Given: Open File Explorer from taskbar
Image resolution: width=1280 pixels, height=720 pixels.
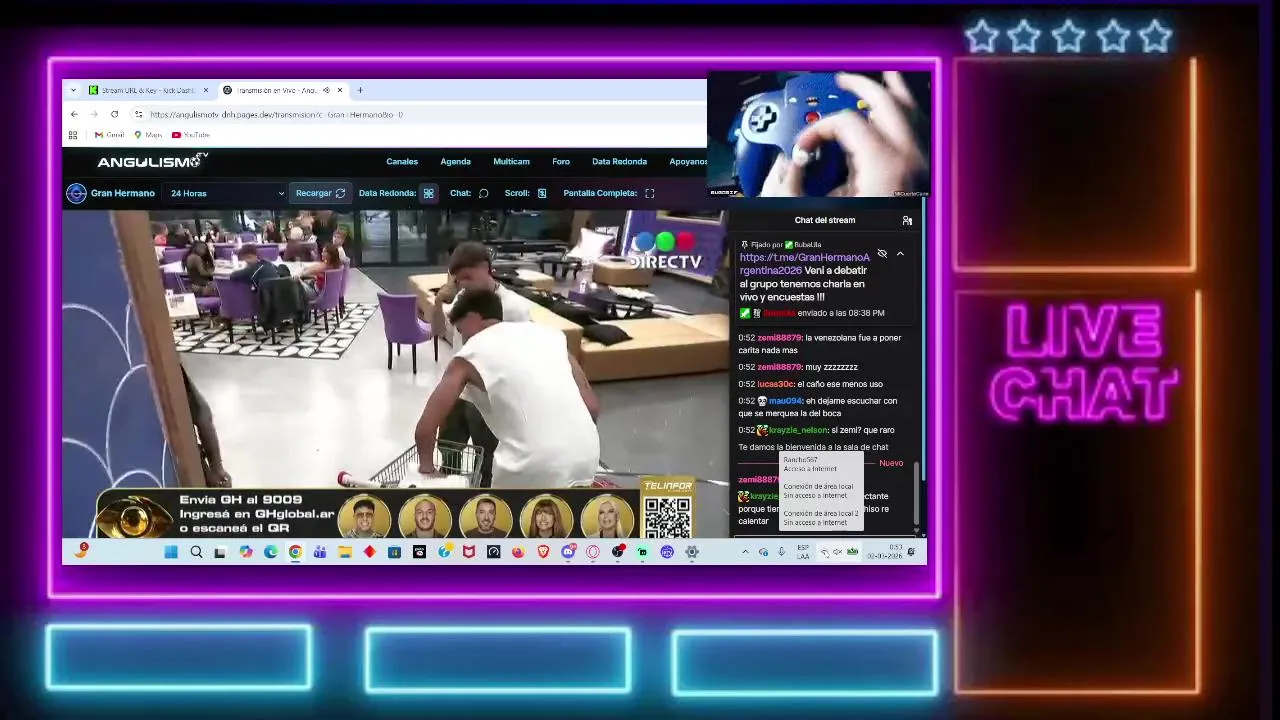Looking at the screenshot, I should coord(345,552).
